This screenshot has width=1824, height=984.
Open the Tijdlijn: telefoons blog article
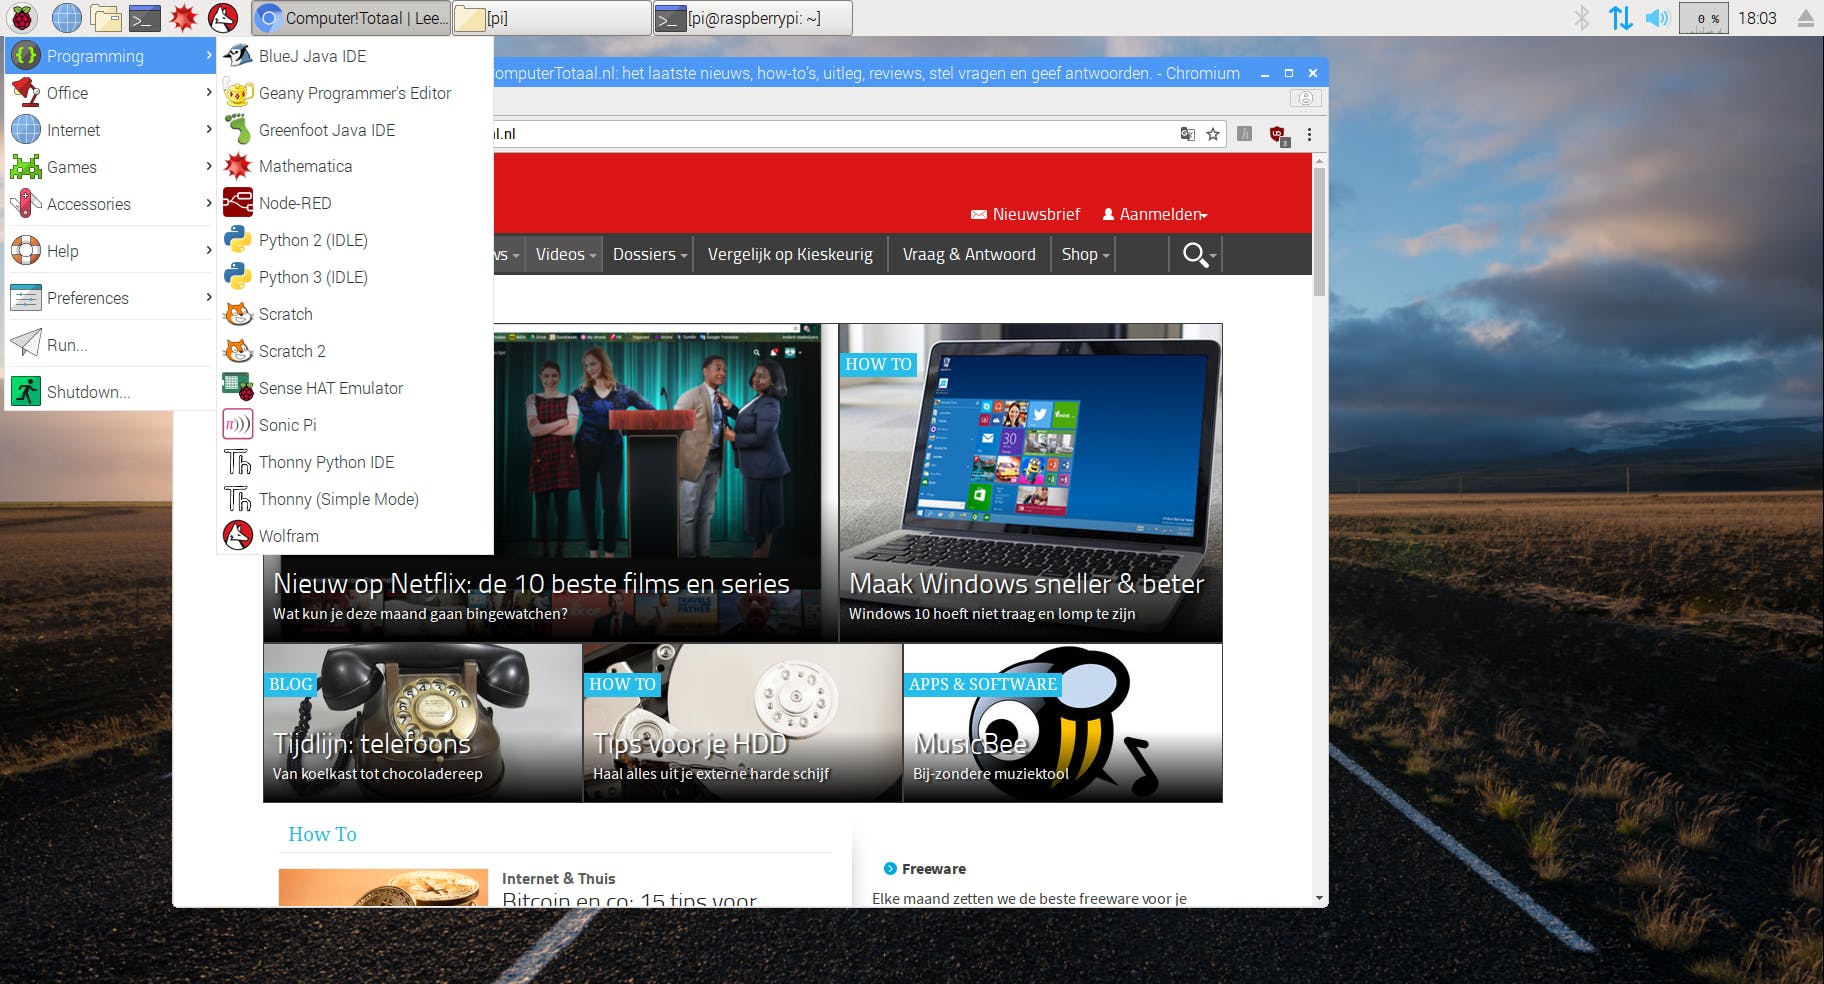pos(423,723)
